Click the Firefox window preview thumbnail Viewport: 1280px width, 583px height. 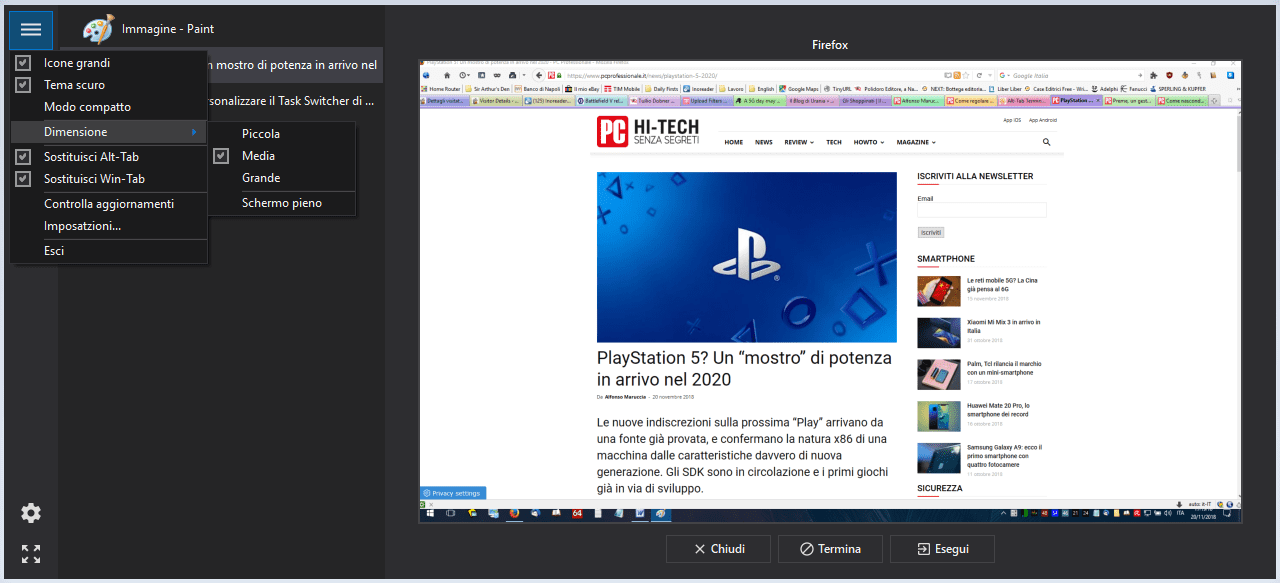[829, 291]
